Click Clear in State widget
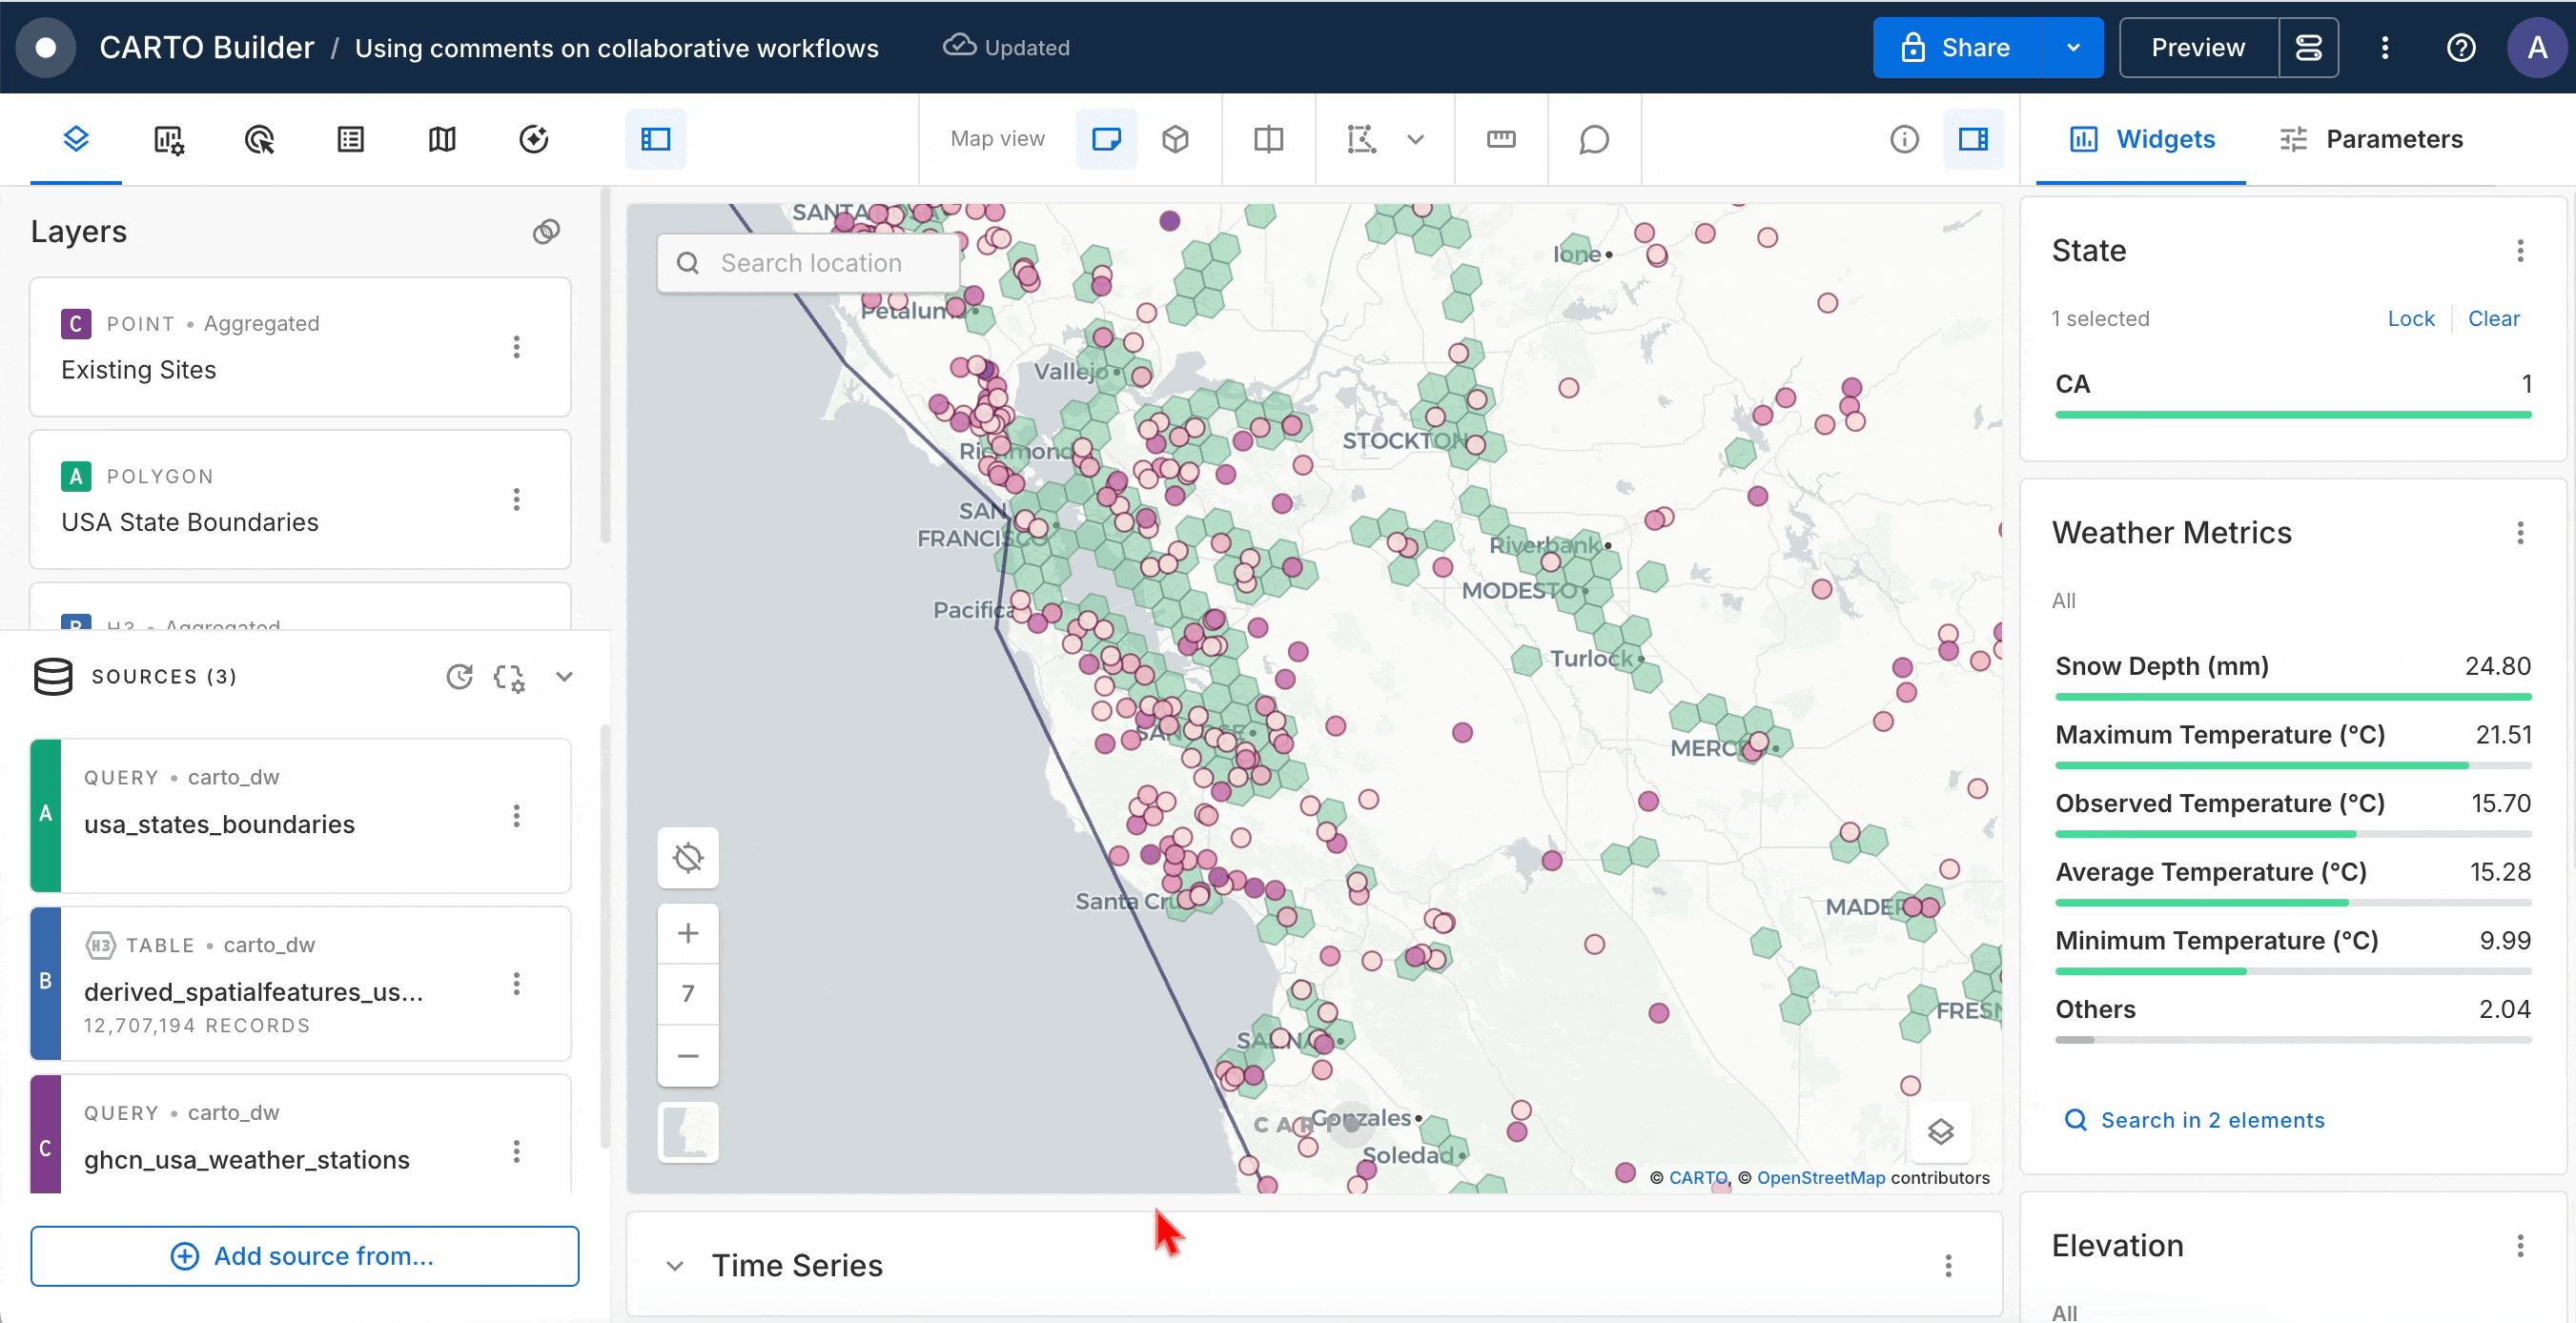Image resolution: width=2576 pixels, height=1323 pixels. tap(2493, 319)
